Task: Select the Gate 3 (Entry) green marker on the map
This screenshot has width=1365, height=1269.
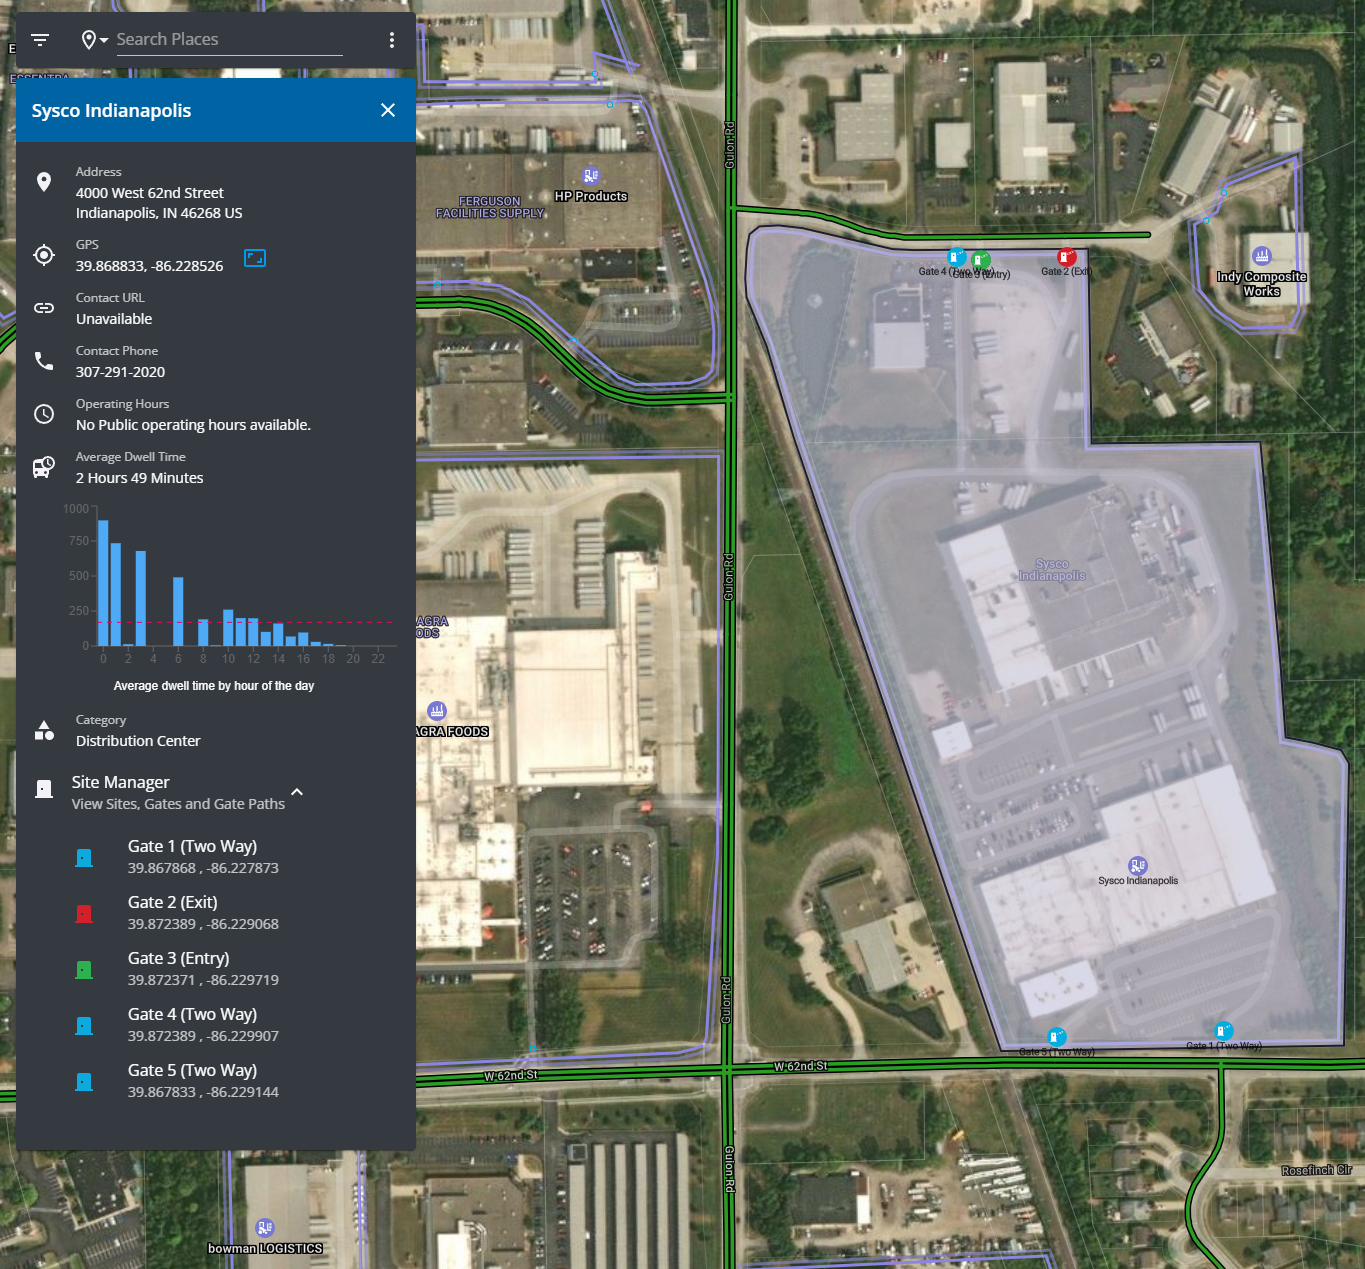Action: click(x=981, y=260)
